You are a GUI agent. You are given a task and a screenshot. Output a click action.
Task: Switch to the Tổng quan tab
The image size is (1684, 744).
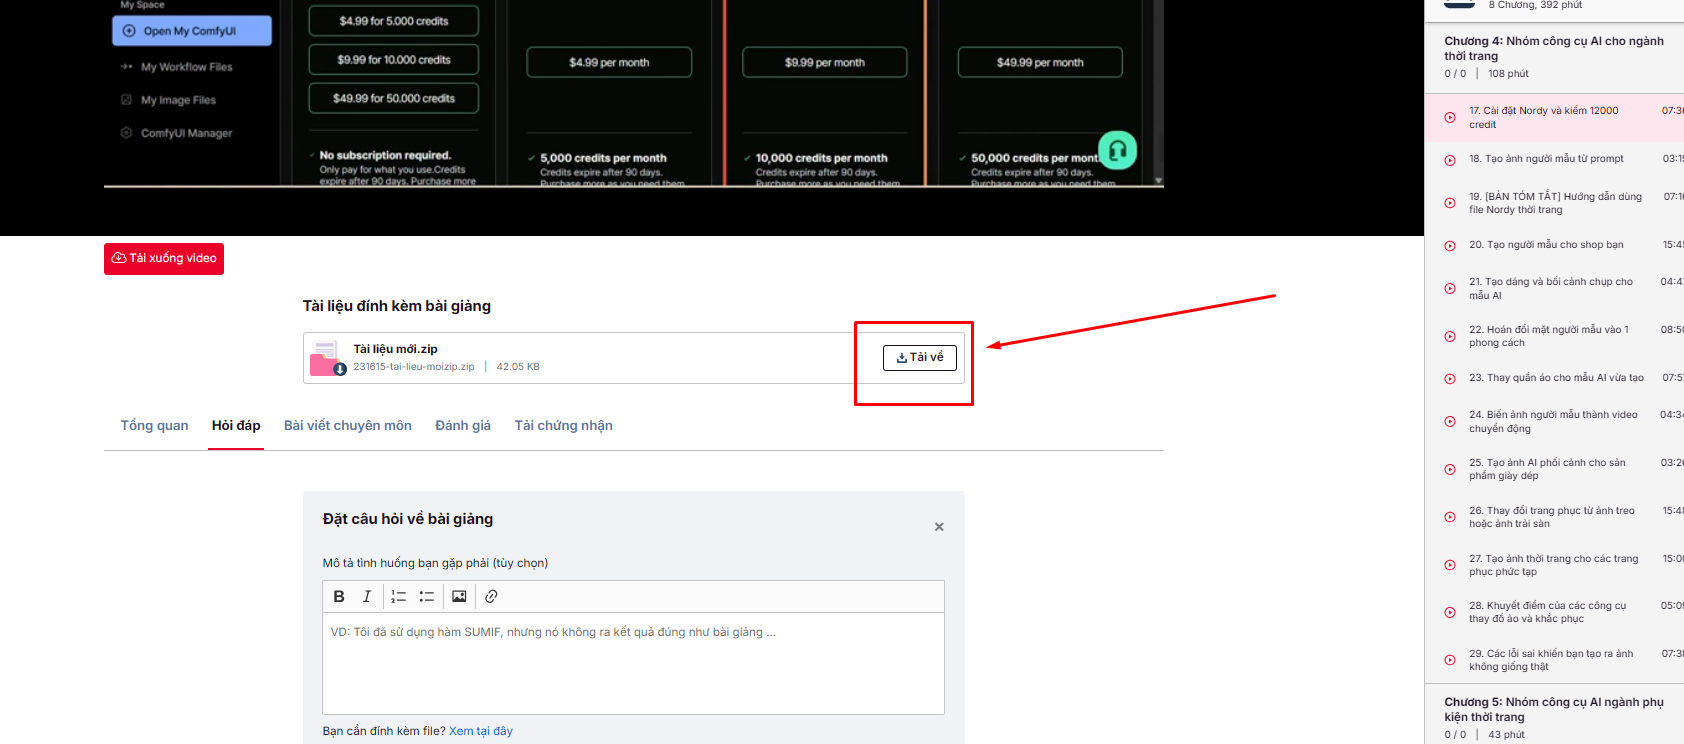154,426
